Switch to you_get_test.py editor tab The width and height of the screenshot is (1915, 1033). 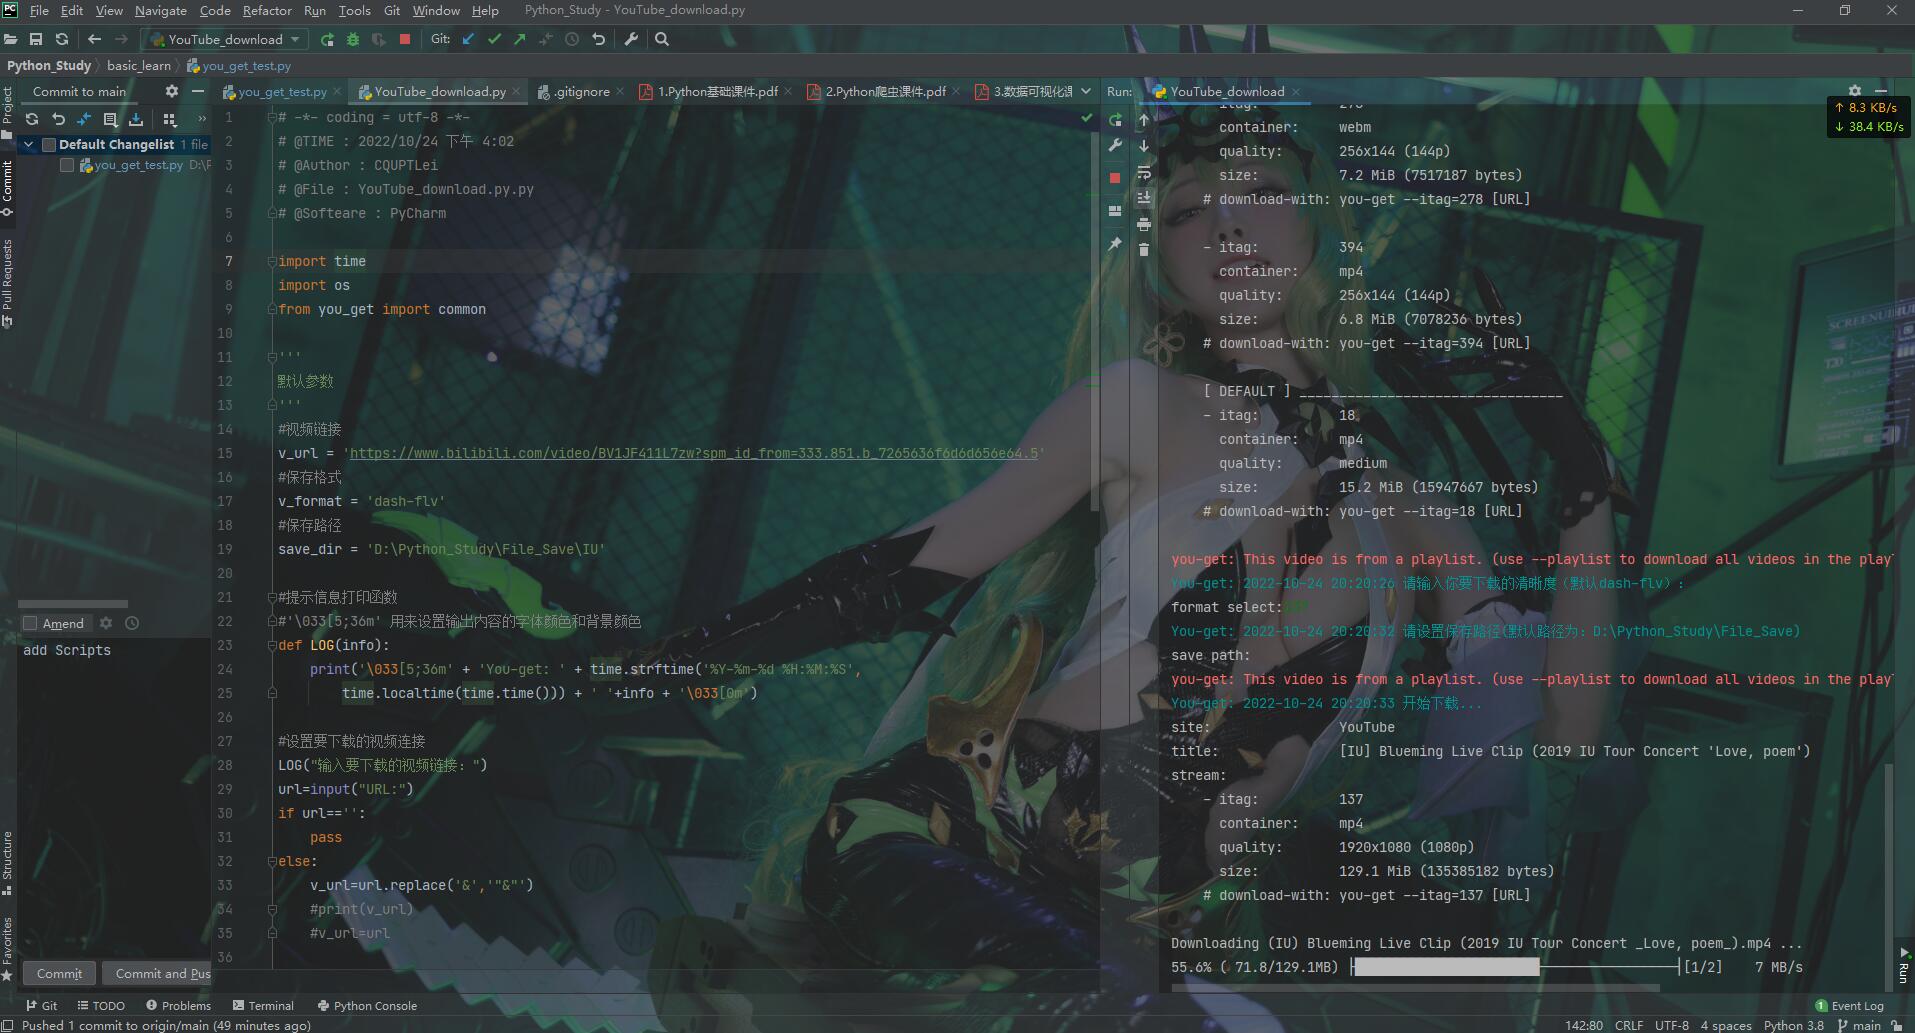(x=282, y=91)
